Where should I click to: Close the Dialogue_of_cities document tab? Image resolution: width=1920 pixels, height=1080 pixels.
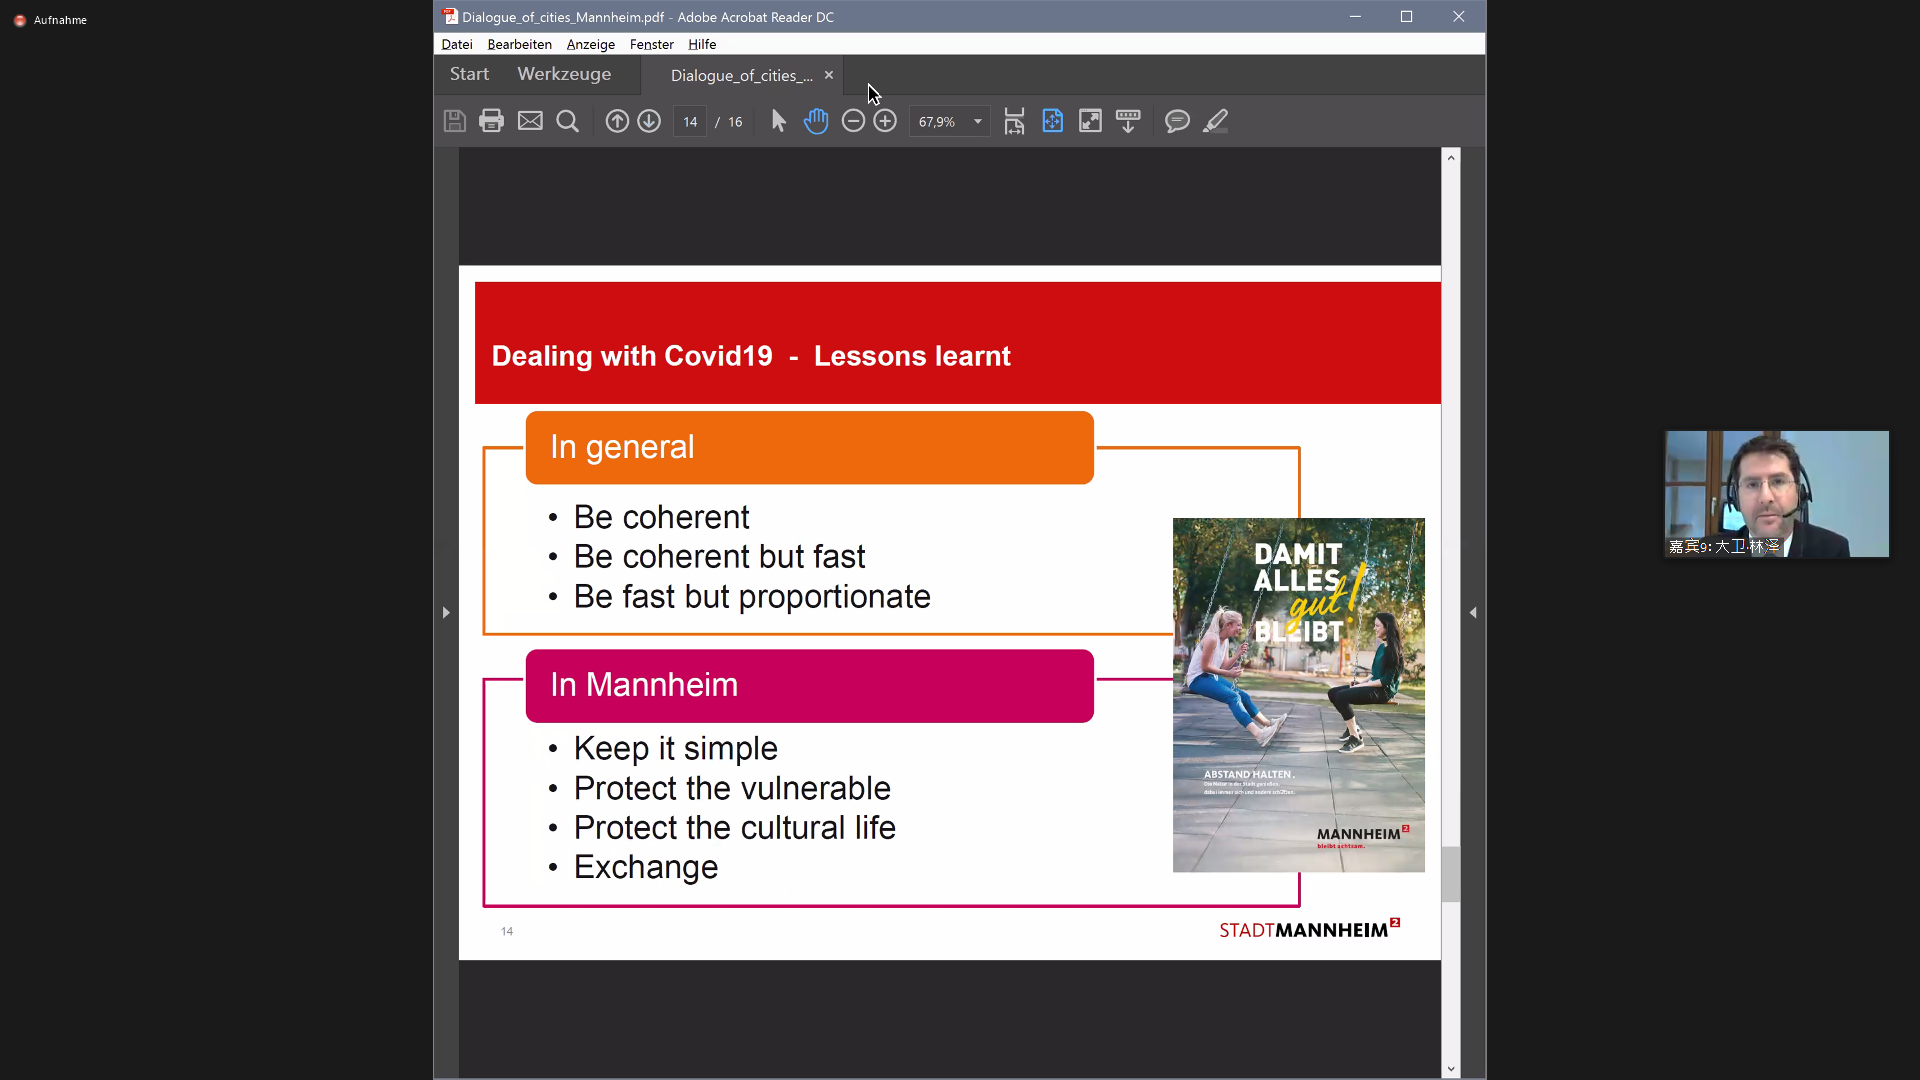tap(828, 75)
